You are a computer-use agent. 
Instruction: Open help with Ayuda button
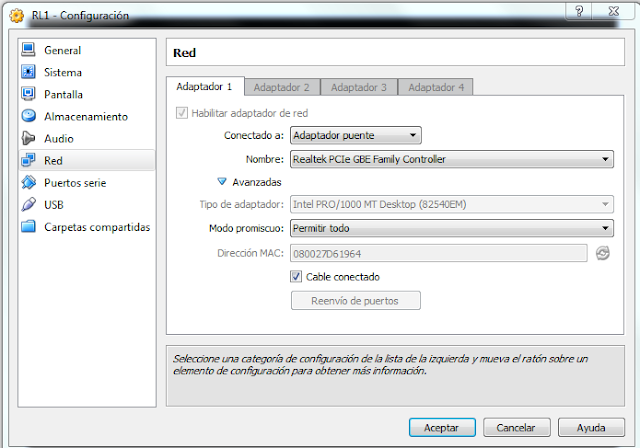tap(591, 428)
